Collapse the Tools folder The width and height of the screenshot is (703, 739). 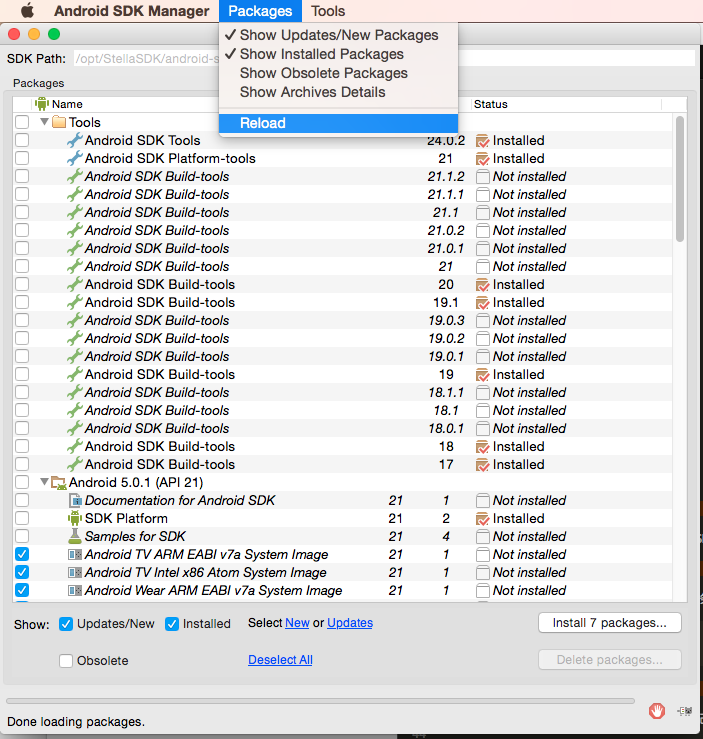pyautogui.click(x=45, y=122)
